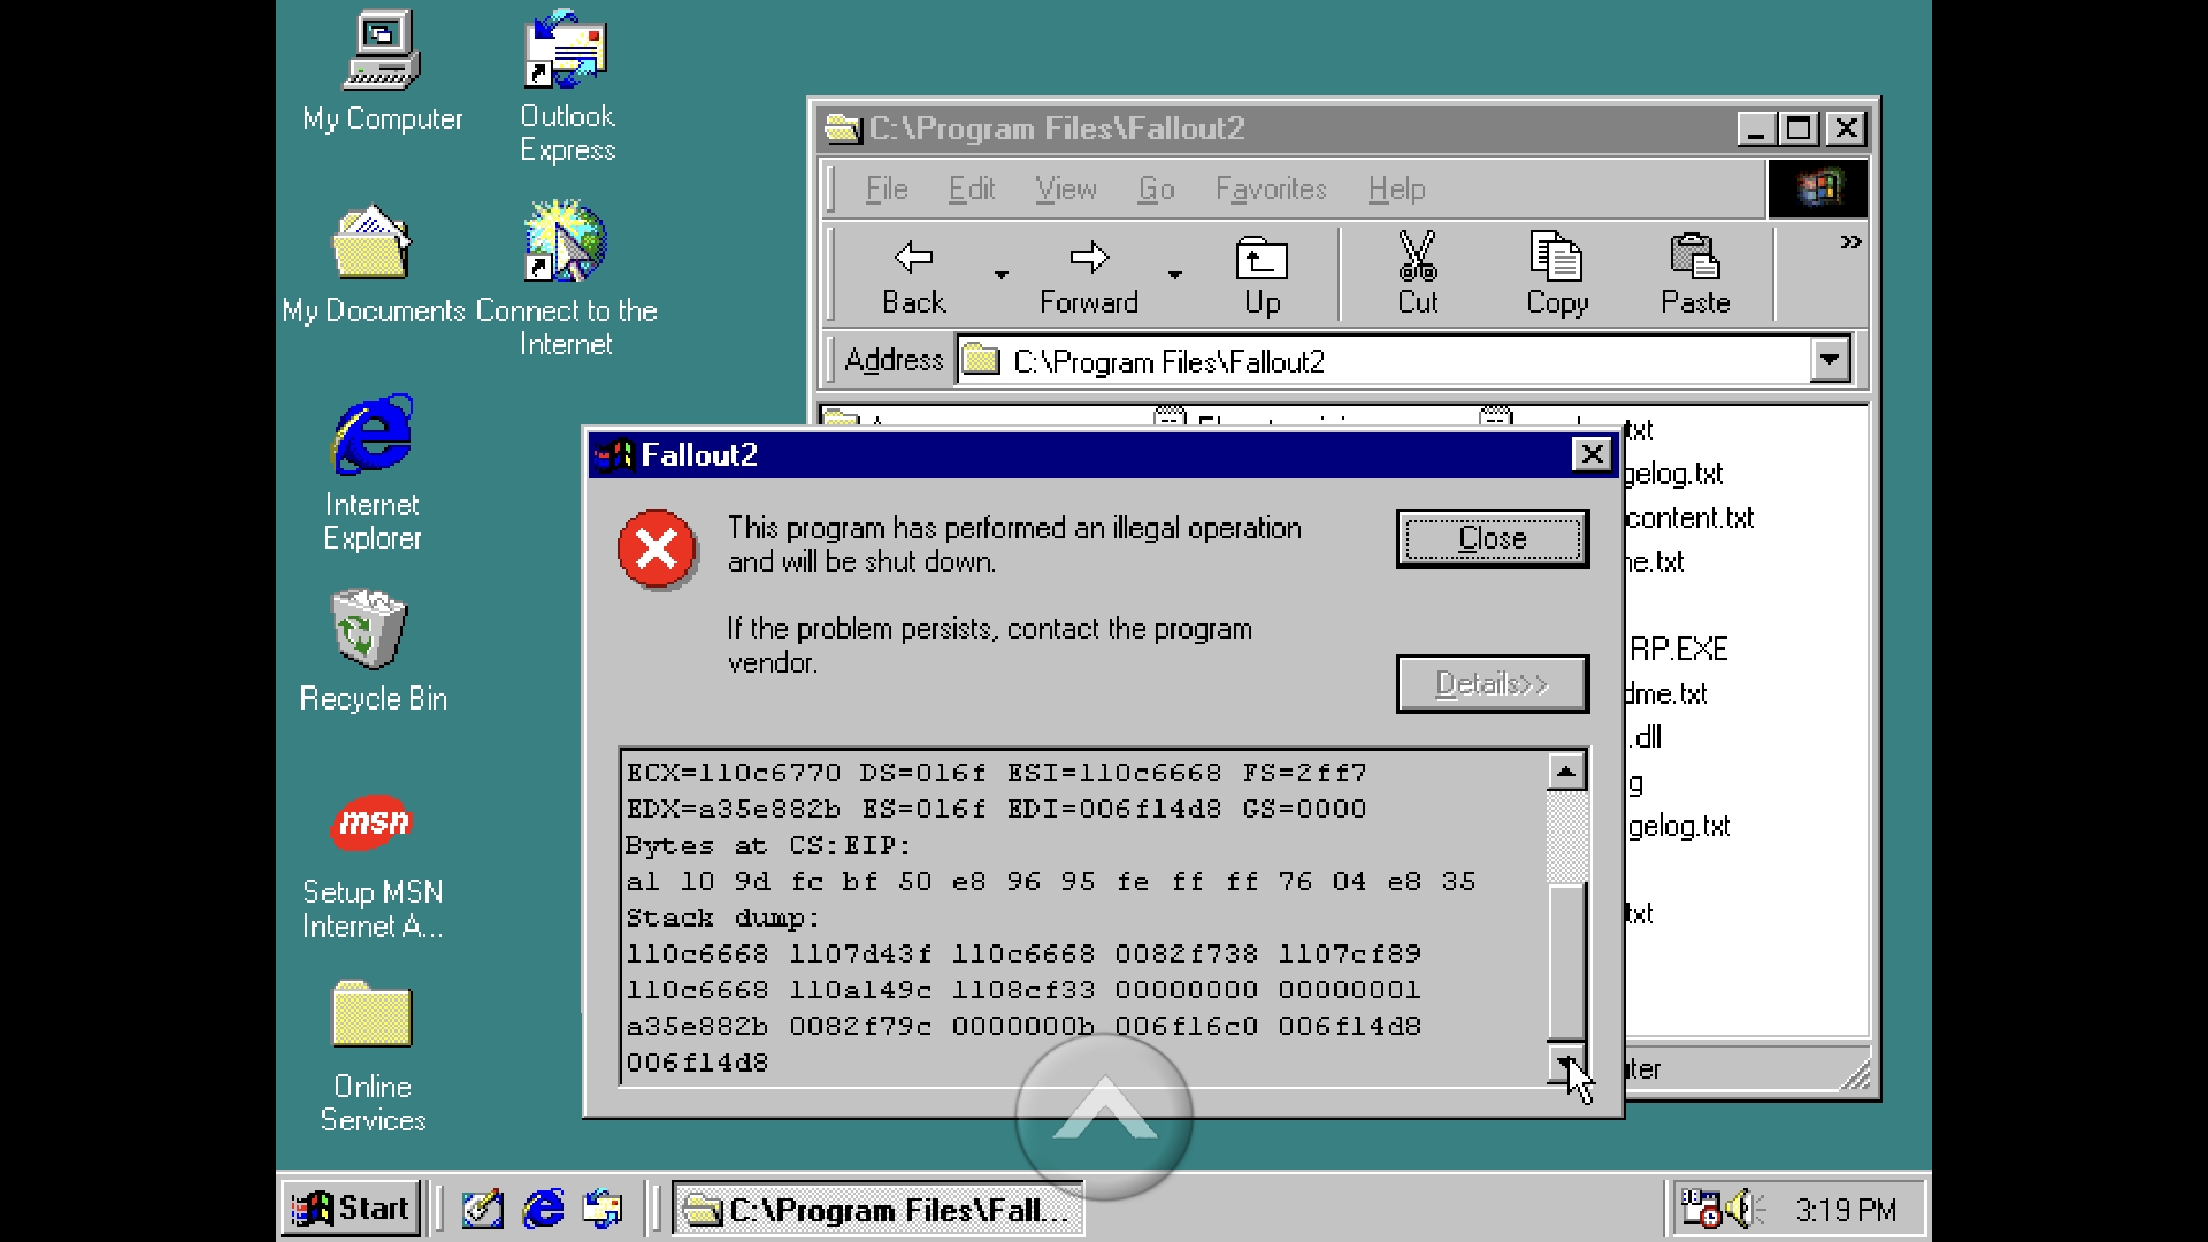
Task: Show Desktop from Quick Launch
Action: pos(482,1209)
